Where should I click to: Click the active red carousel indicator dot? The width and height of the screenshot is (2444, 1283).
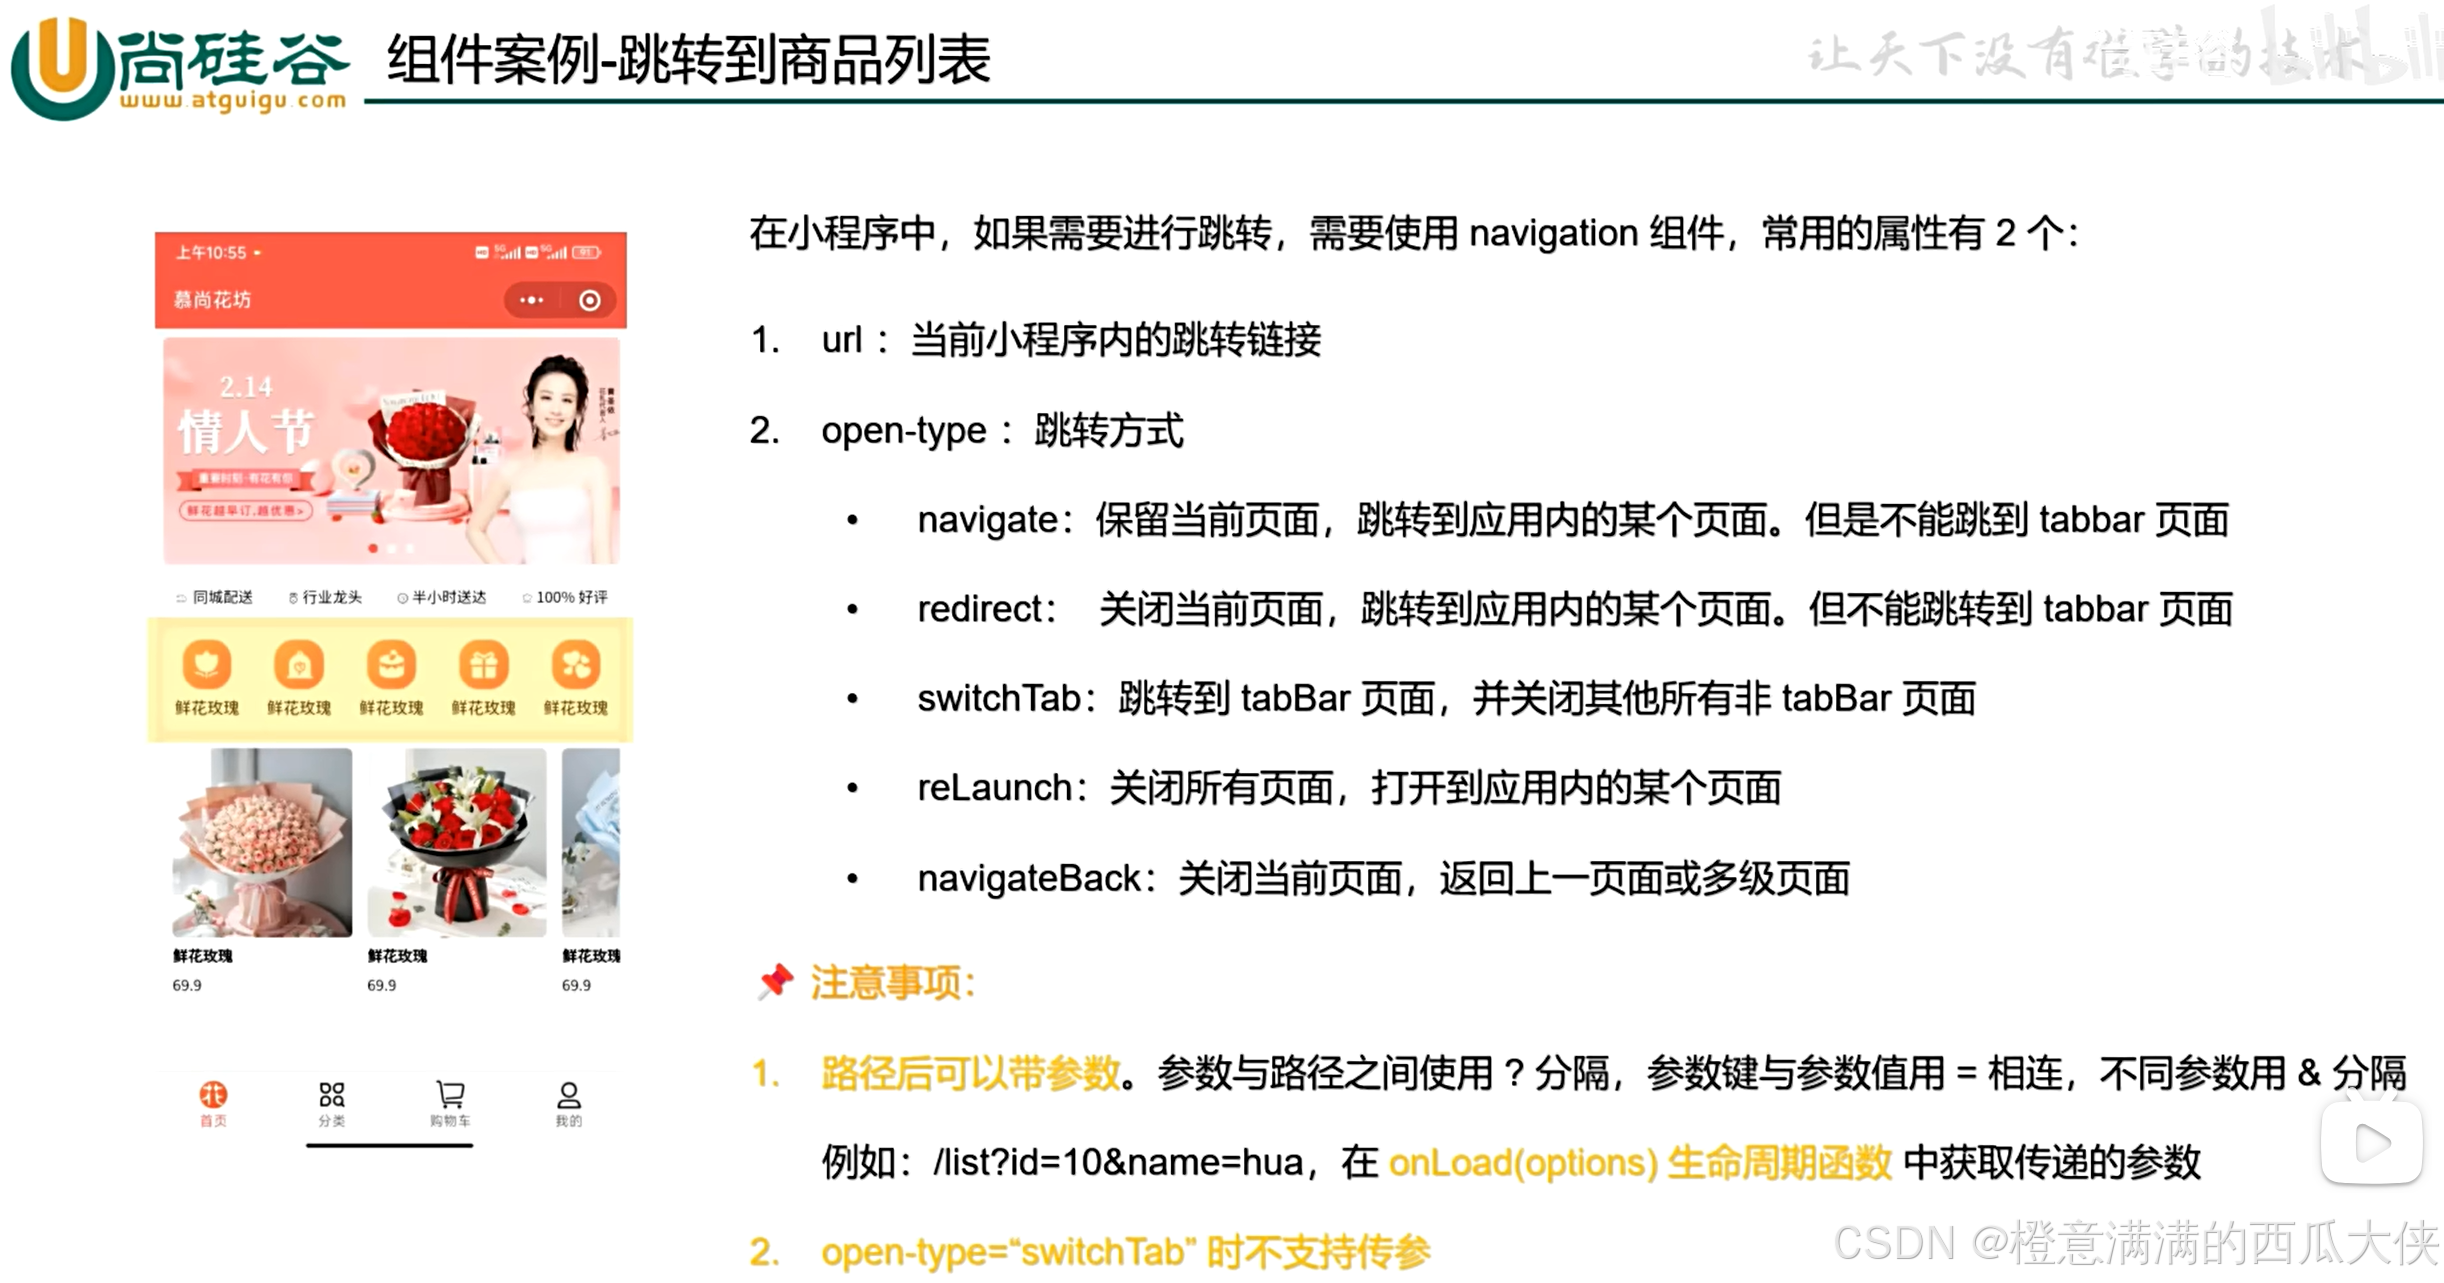pyautogui.click(x=373, y=548)
